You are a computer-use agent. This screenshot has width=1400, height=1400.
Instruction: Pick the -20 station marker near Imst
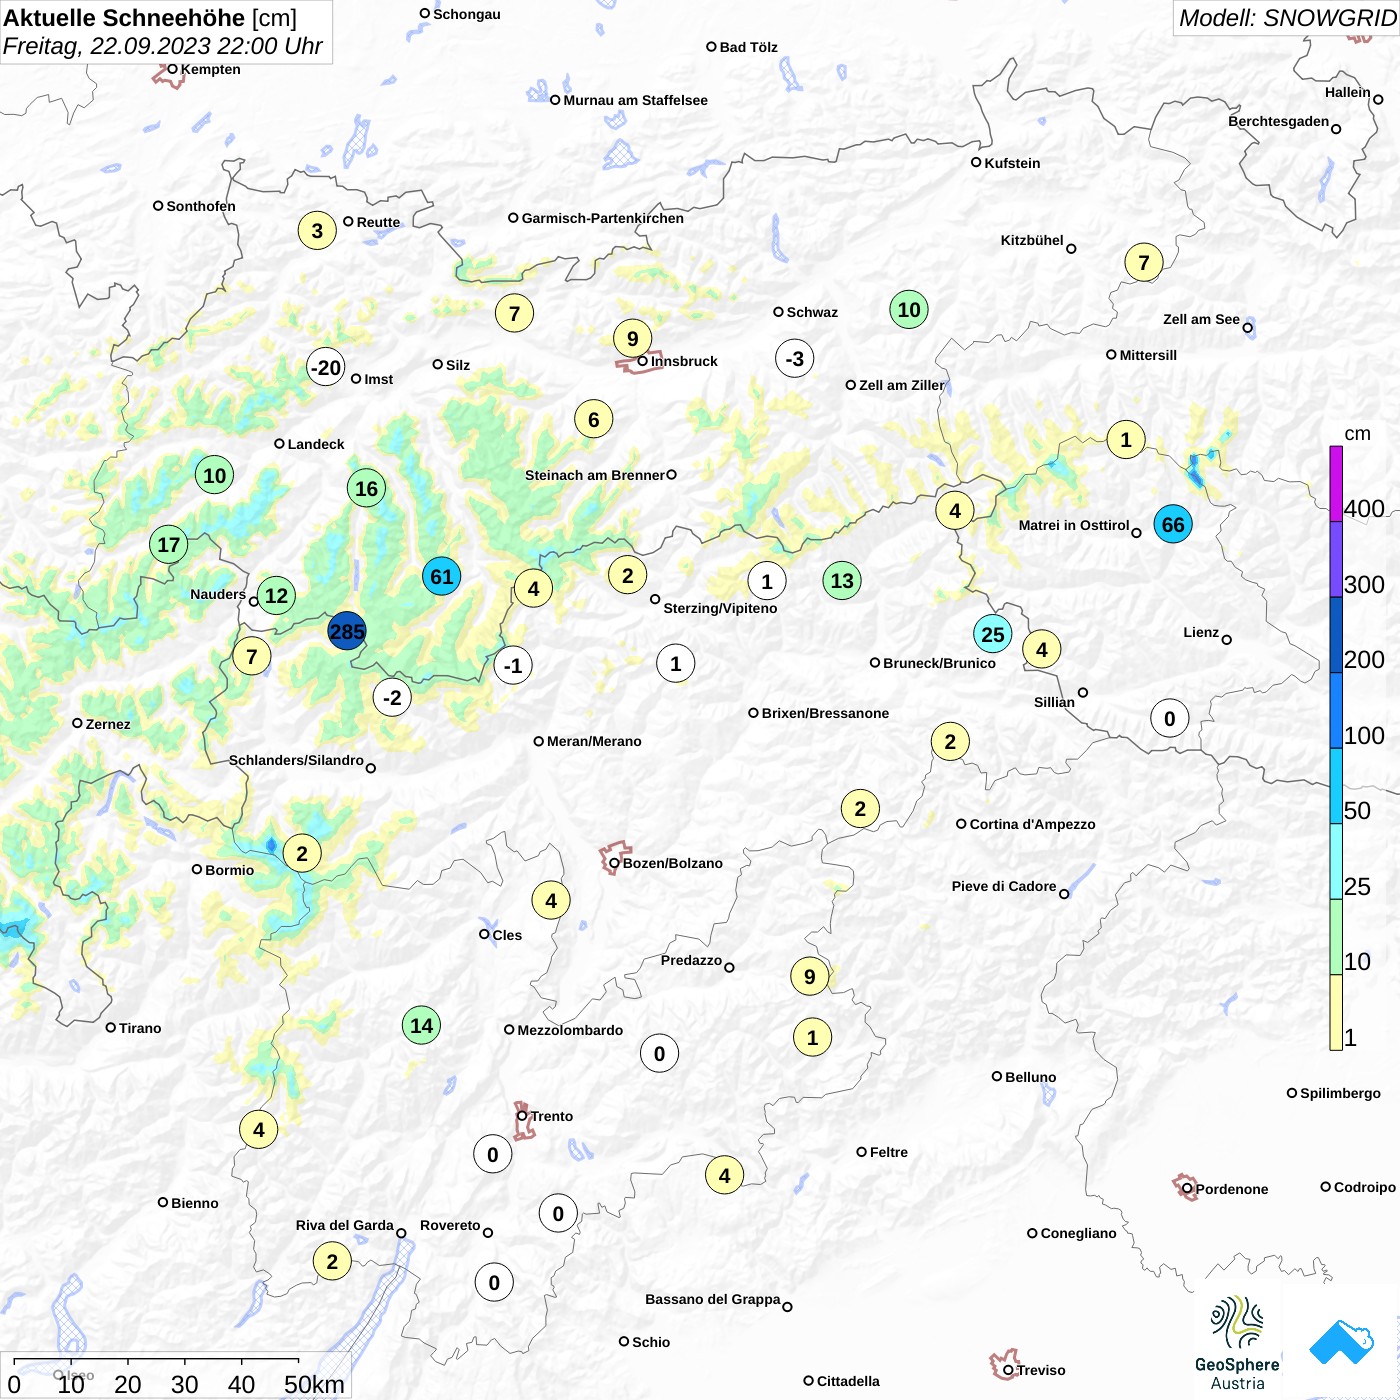(326, 368)
